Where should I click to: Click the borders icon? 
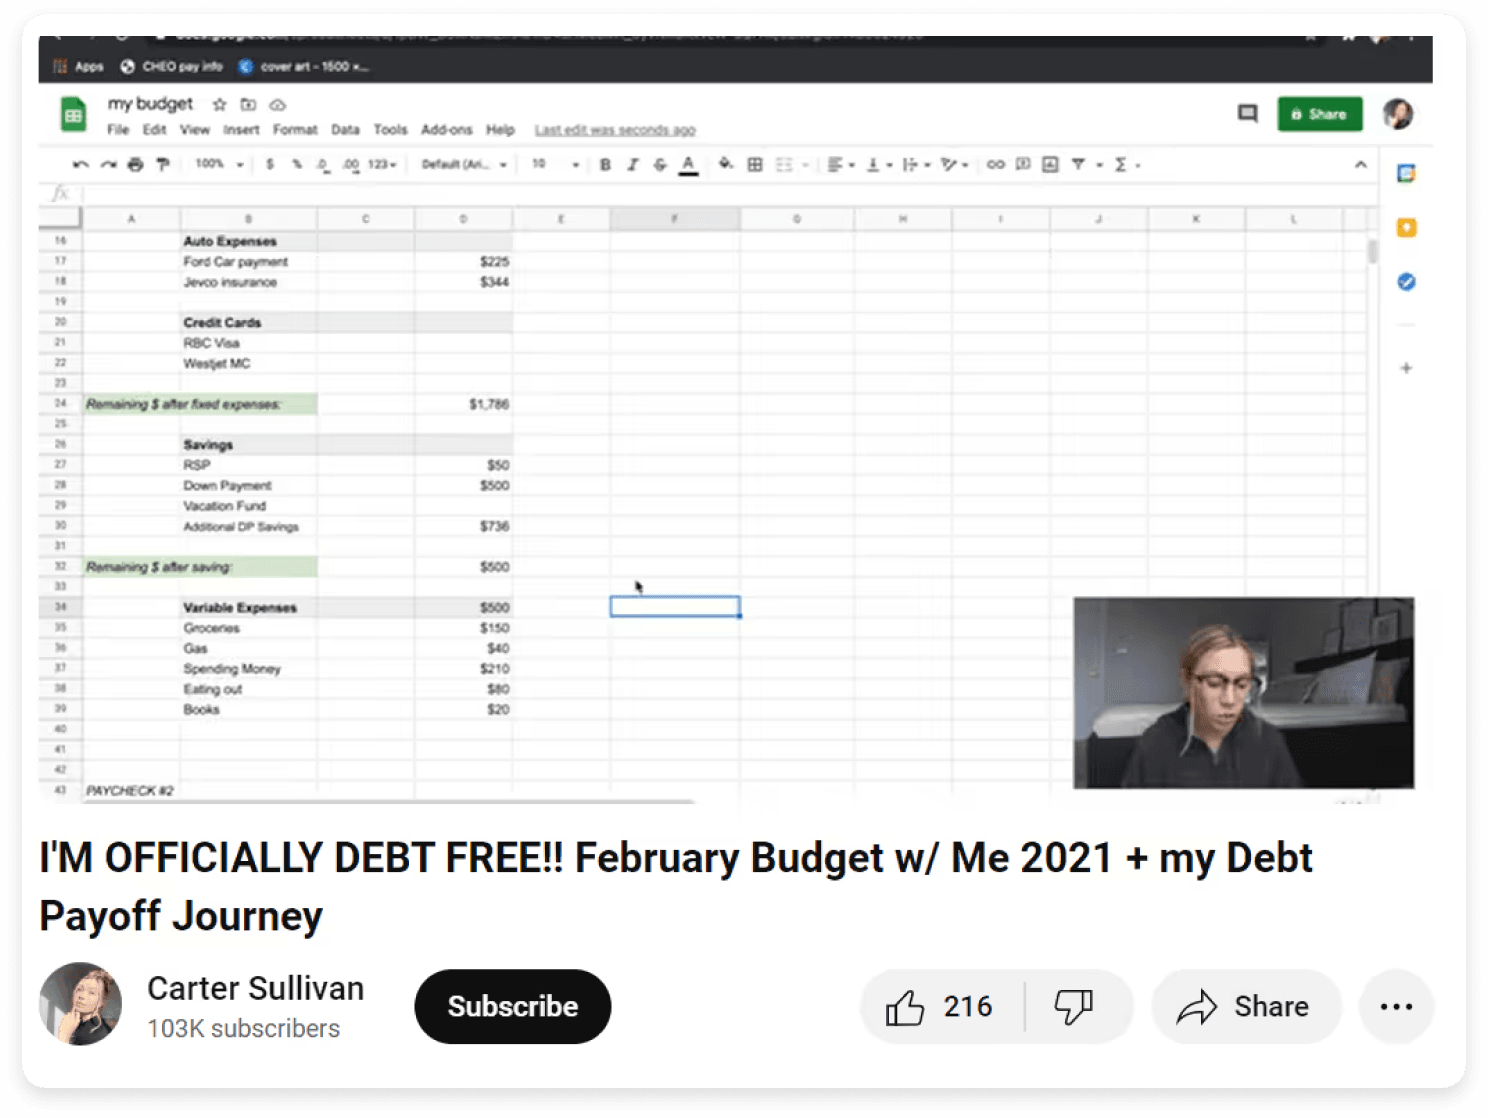pyautogui.click(x=755, y=164)
